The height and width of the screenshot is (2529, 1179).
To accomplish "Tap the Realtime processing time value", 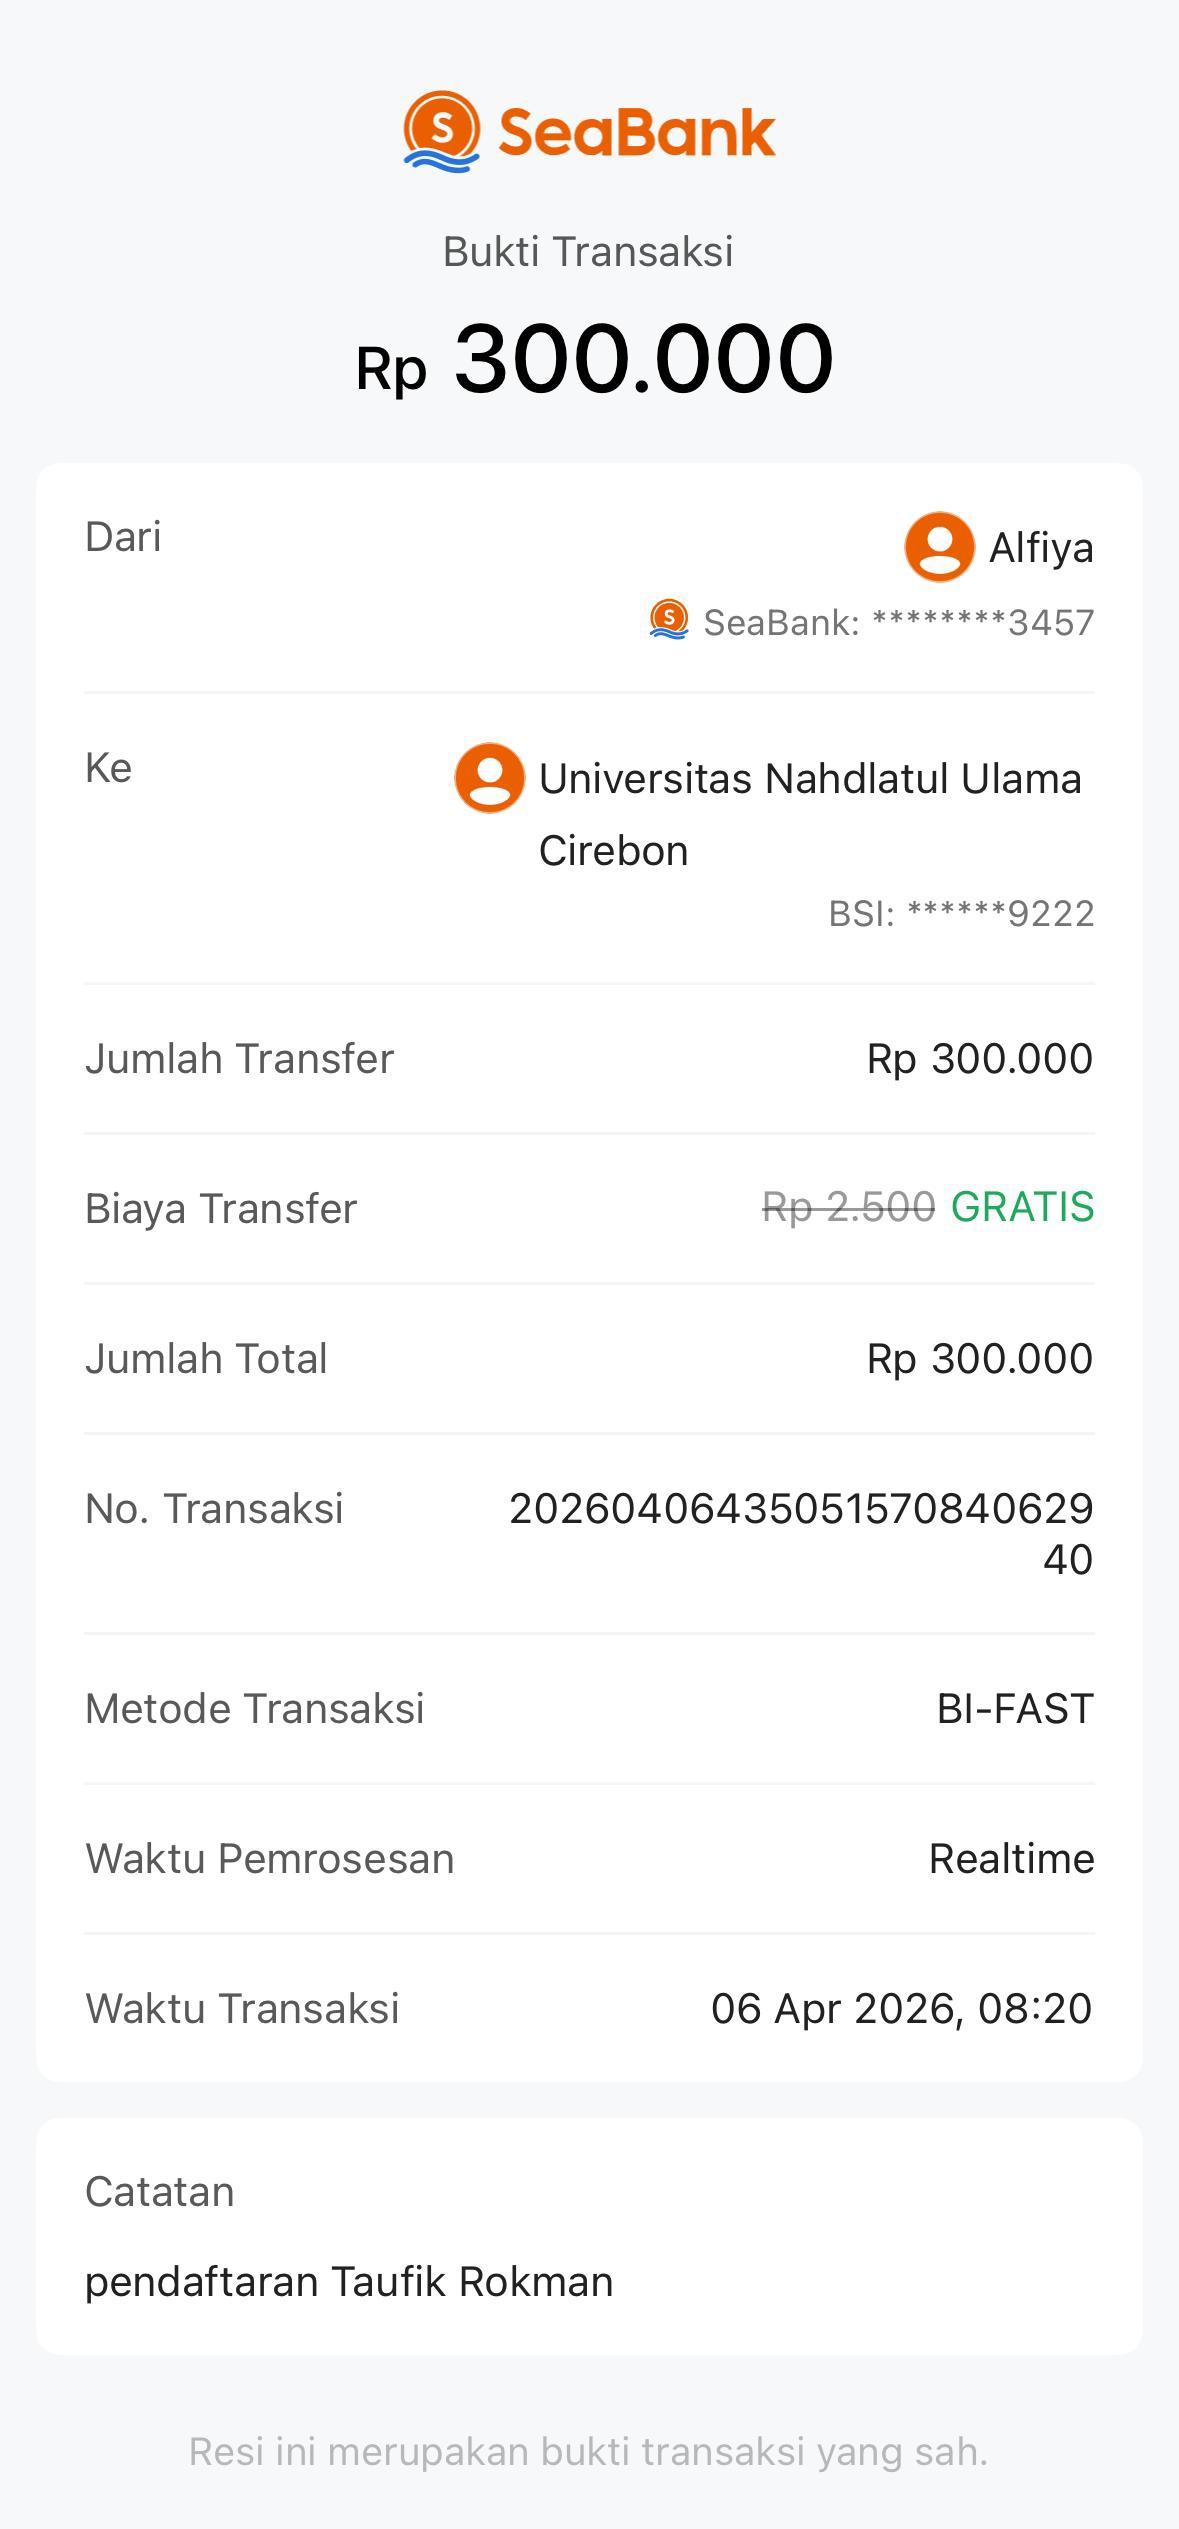I will pos(1011,1859).
